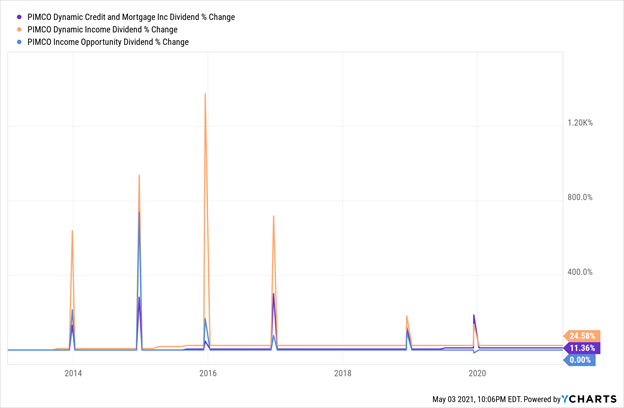Click the 2020 x-axis label
Viewport: 624px width, 408px height.
477,373
